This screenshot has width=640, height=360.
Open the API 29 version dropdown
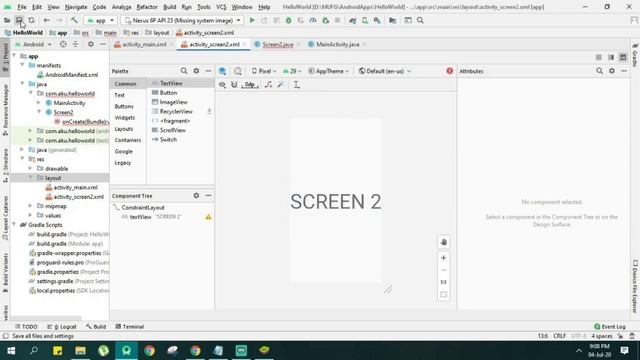pos(292,71)
